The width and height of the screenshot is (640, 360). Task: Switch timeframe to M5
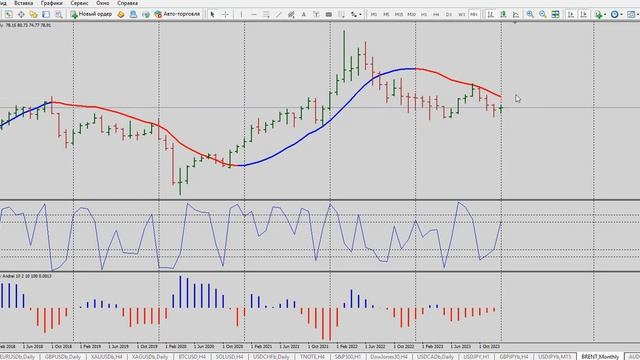[386, 14]
